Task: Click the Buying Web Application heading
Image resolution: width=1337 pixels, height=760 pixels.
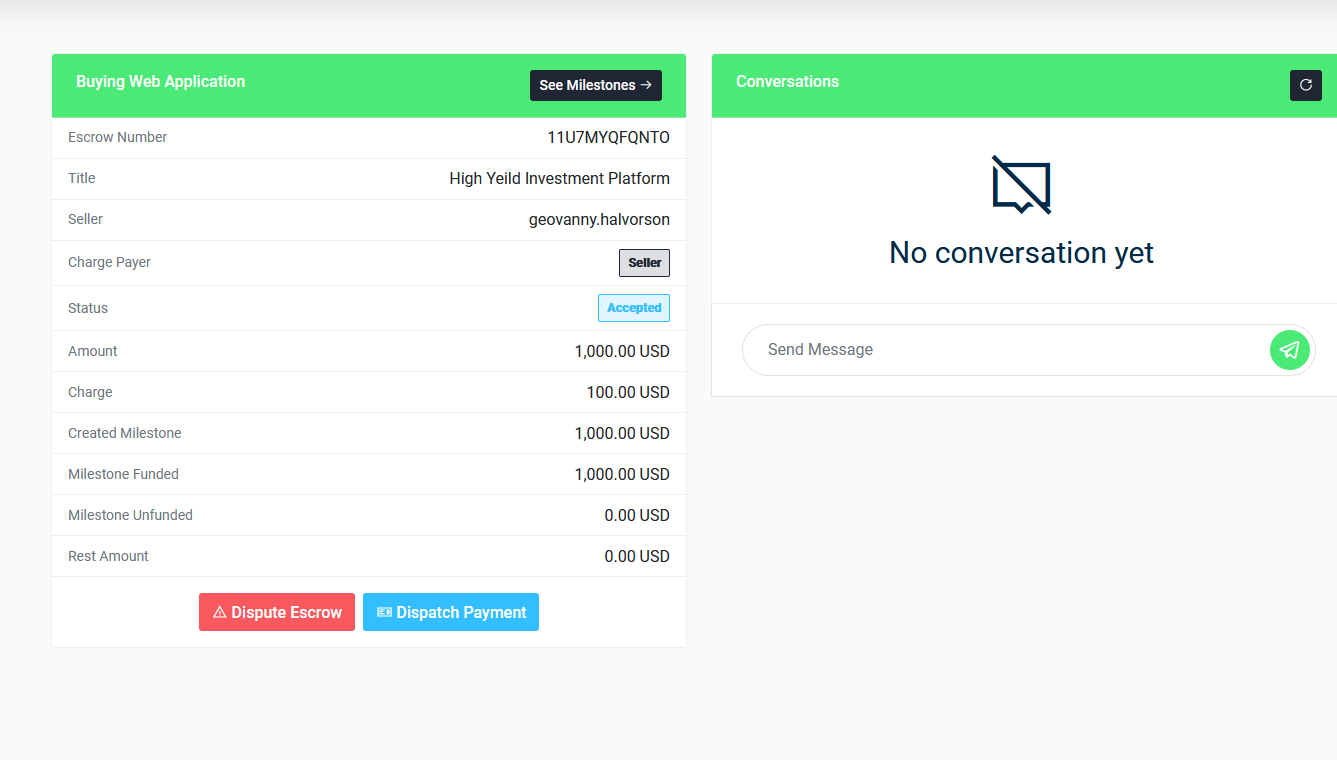Action: coord(160,82)
